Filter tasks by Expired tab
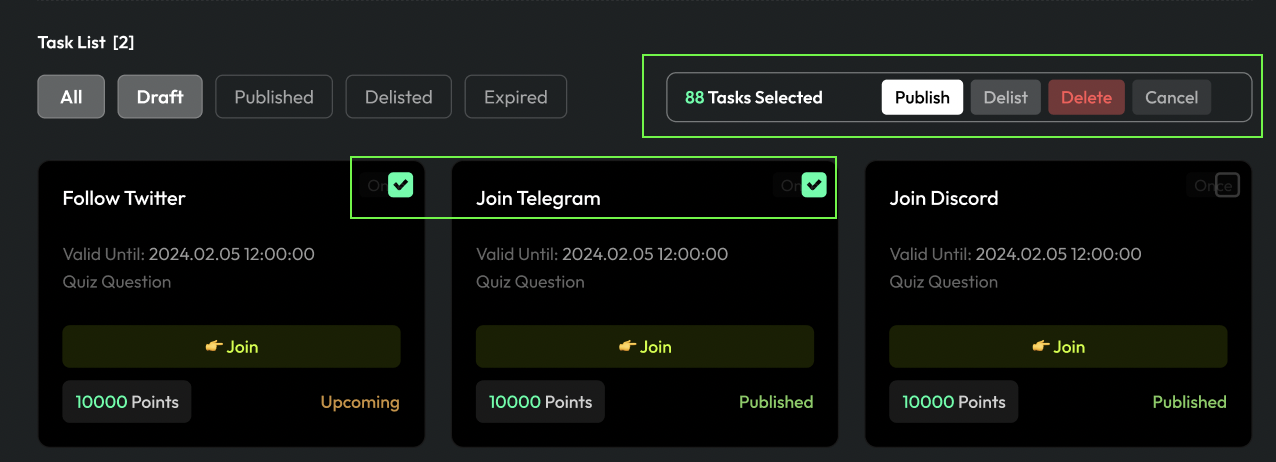Viewport: 1276px width, 462px height. (515, 97)
